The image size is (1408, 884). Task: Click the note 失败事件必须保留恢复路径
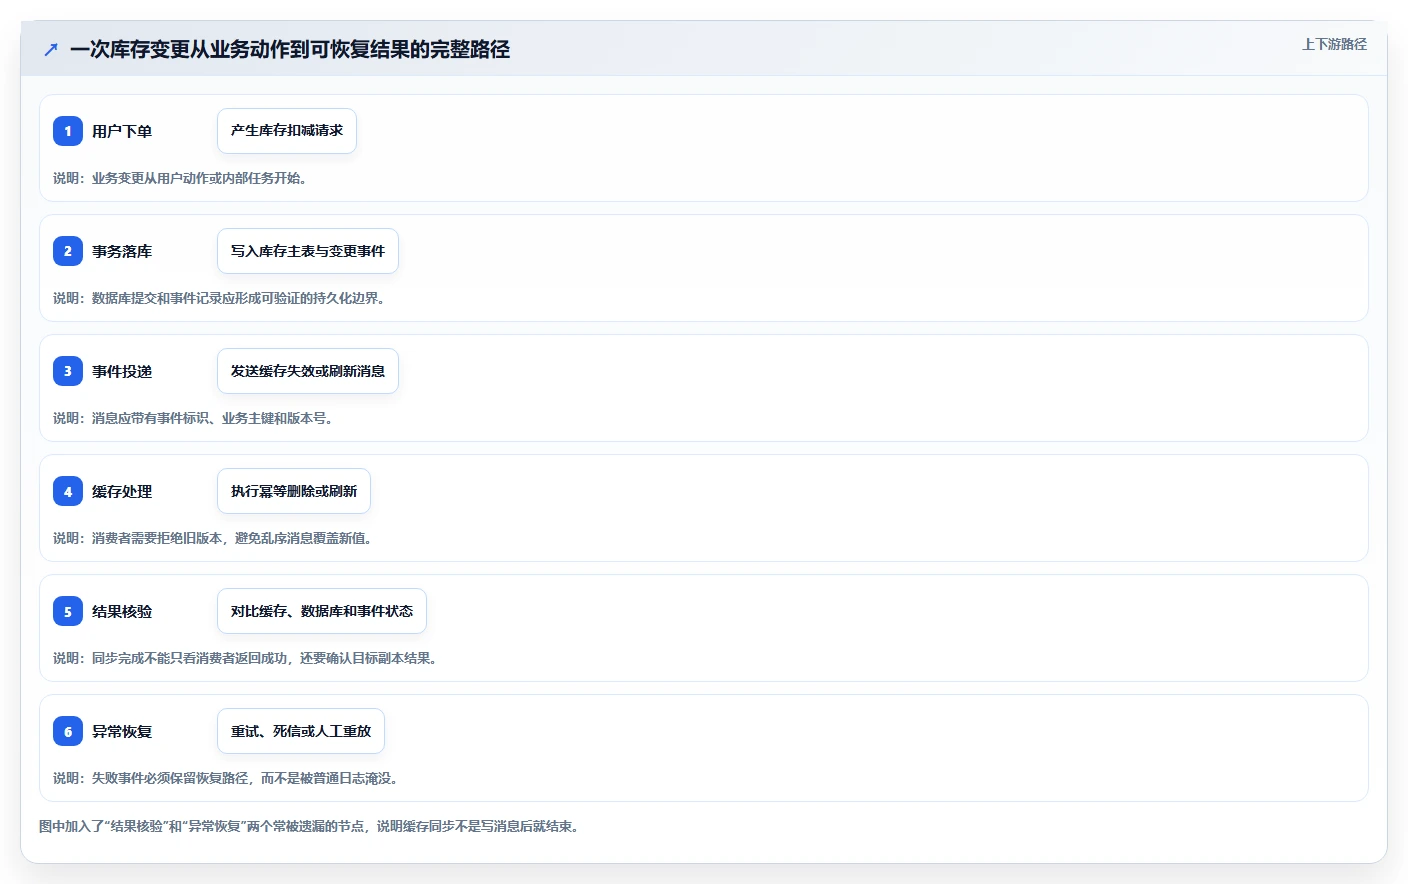(170, 778)
